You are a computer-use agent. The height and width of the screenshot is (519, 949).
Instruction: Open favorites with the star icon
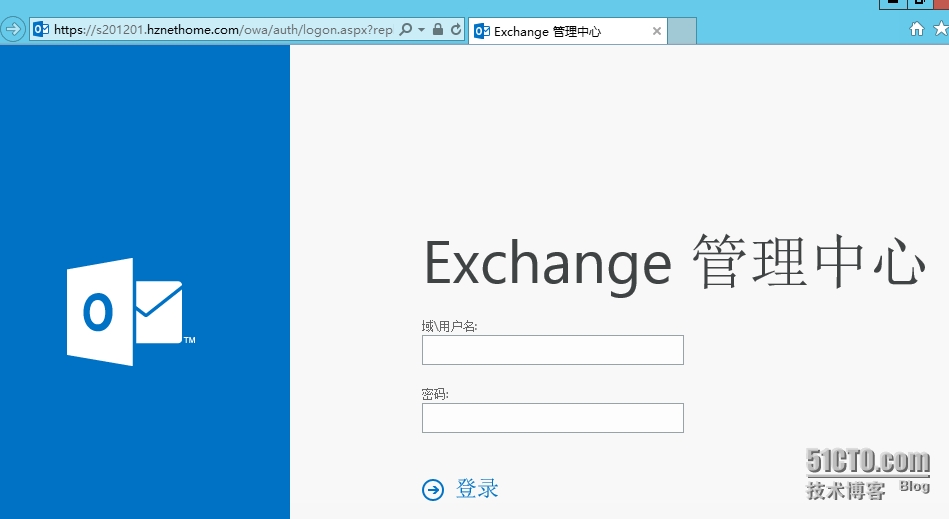click(x=941, y=28)
